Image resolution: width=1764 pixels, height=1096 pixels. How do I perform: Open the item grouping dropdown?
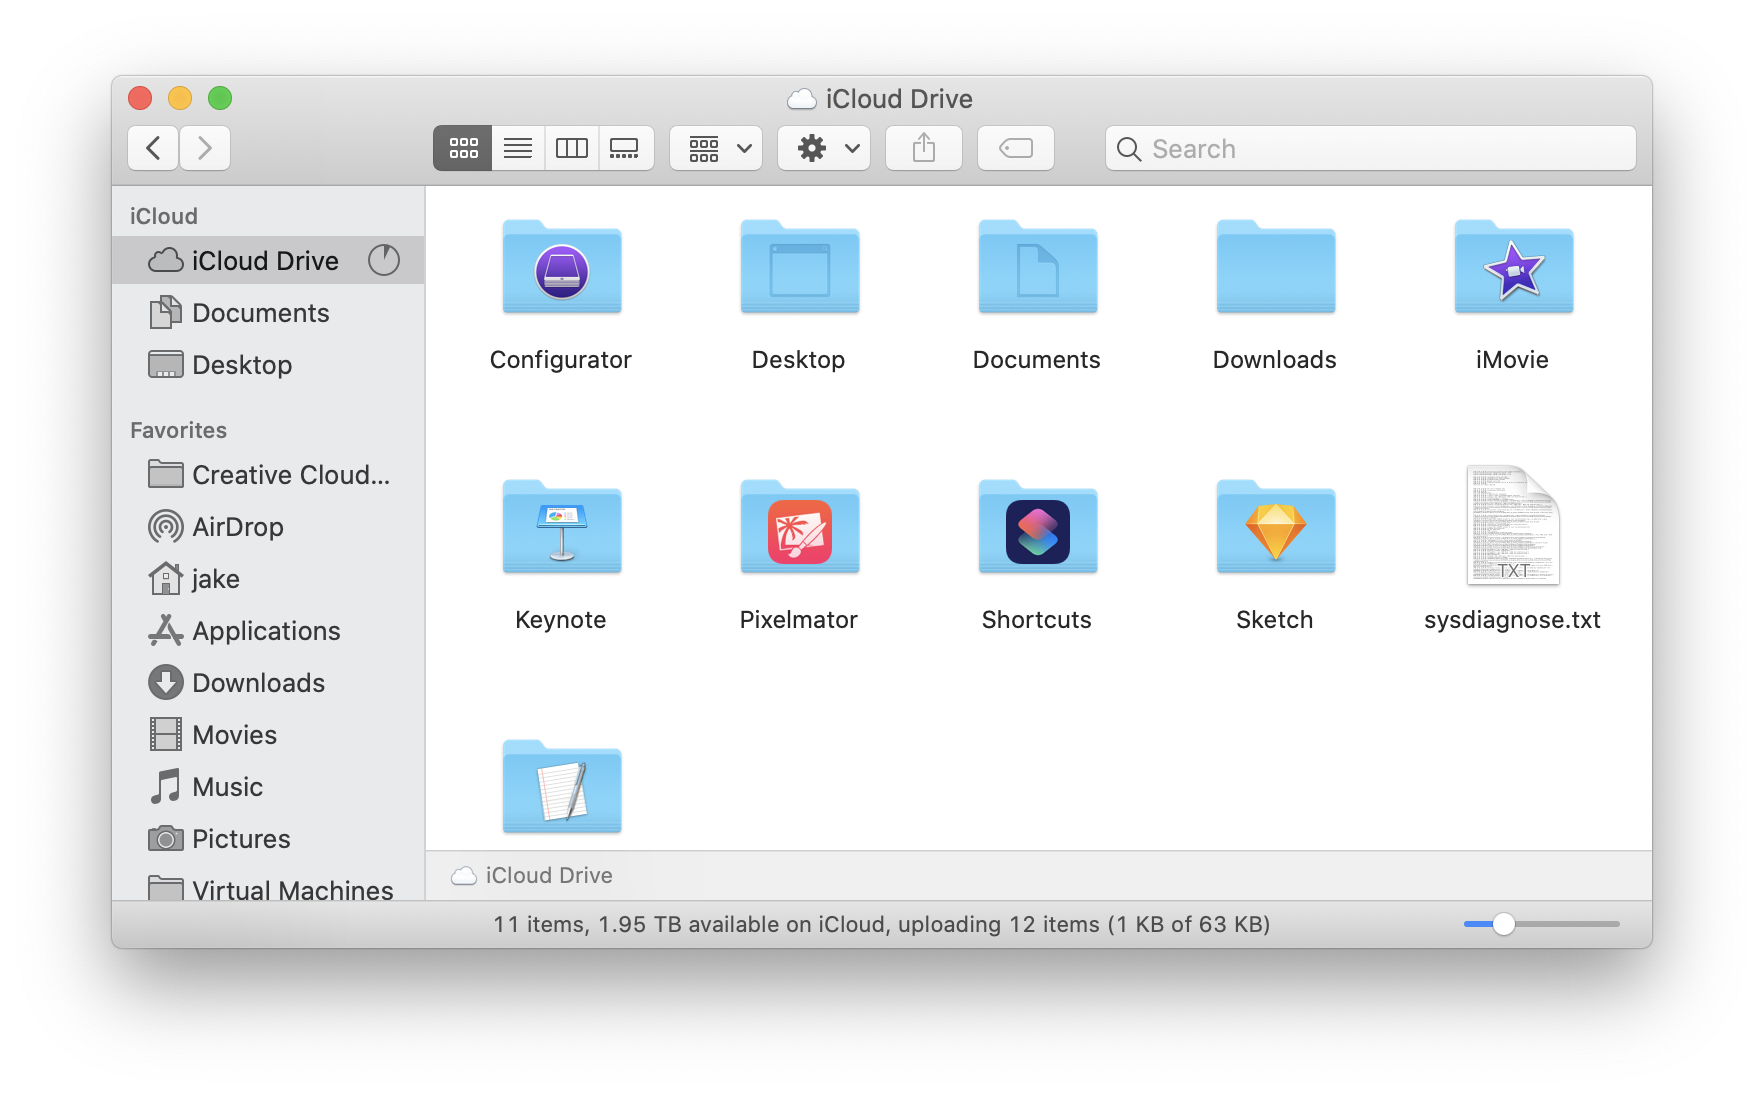[x=715, y=148]
